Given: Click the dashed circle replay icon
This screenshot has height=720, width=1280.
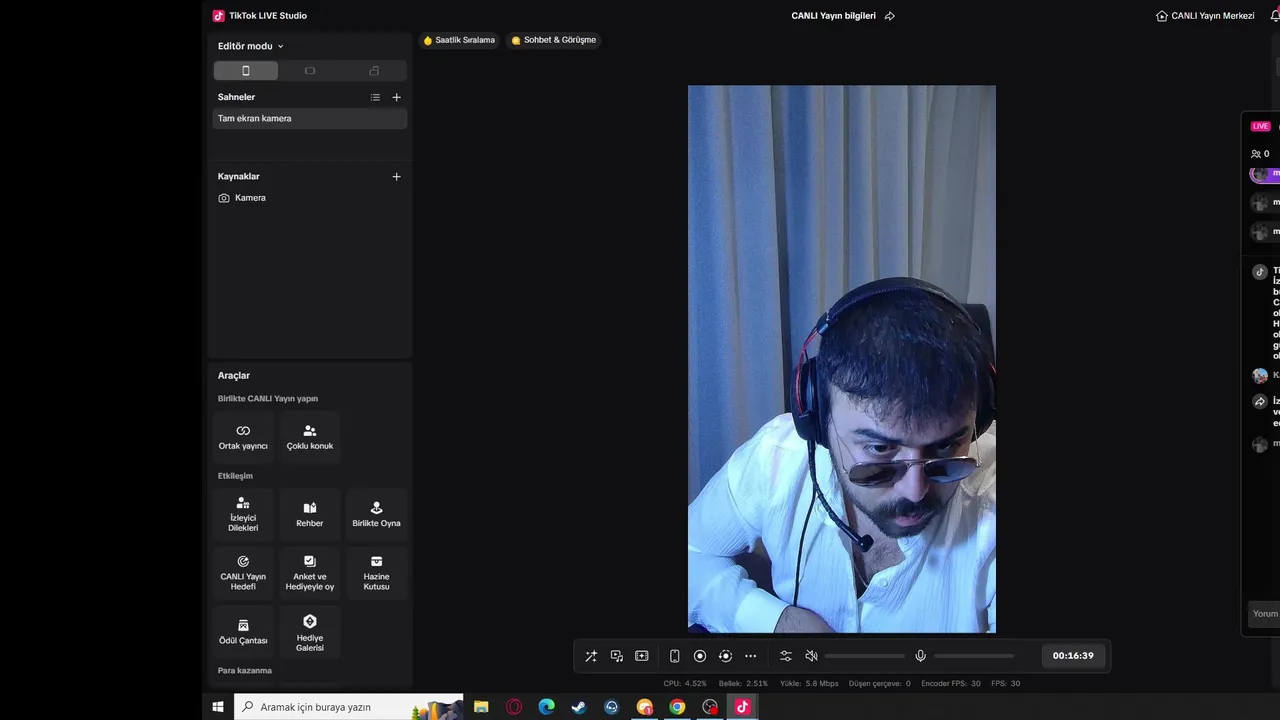Looking at the screenshot, I should (725, 656).
